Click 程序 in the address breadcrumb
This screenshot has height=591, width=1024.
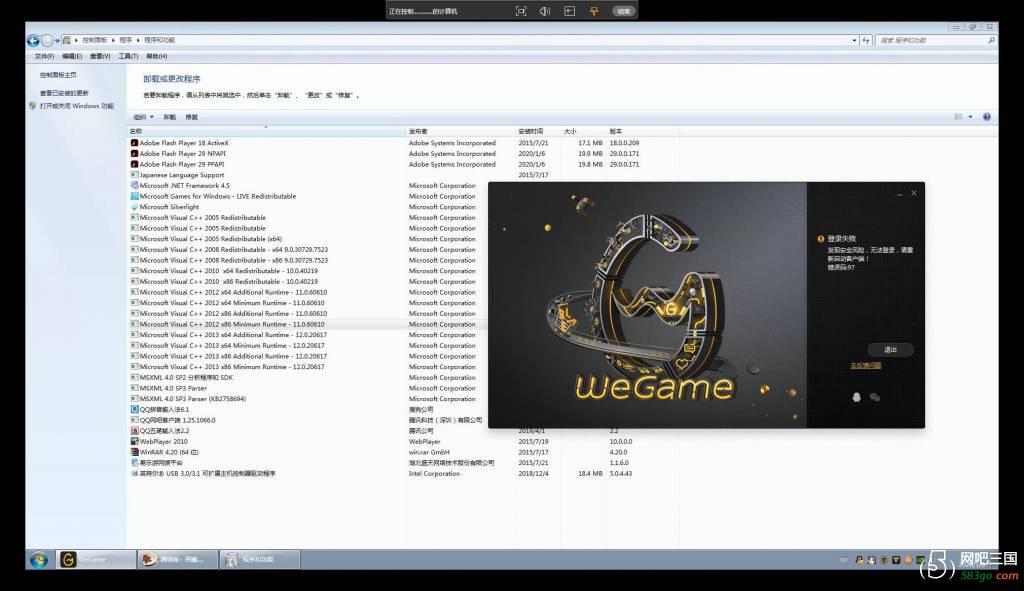[125, 40]
